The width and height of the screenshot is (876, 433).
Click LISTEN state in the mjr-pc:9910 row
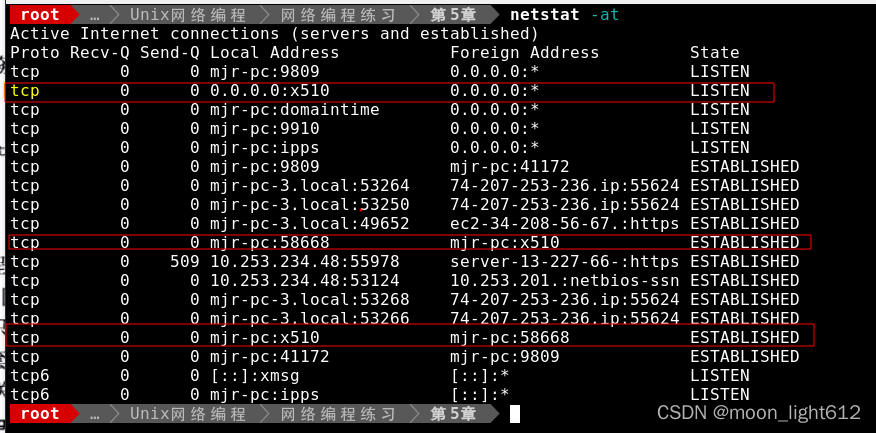(x=720, y=129)
